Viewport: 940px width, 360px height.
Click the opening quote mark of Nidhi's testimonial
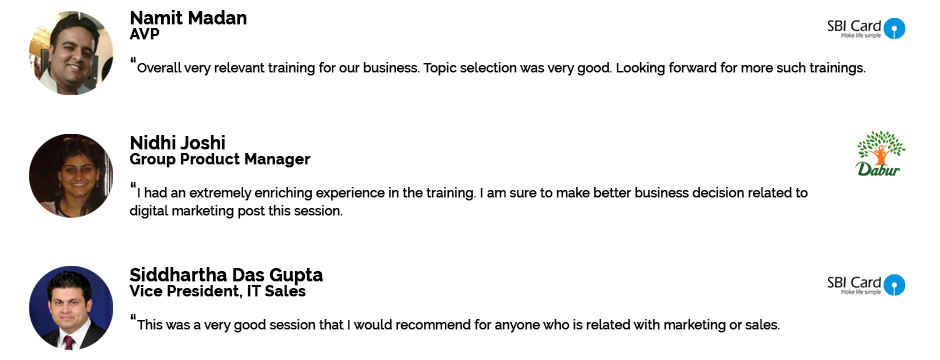tap(133, 187)
